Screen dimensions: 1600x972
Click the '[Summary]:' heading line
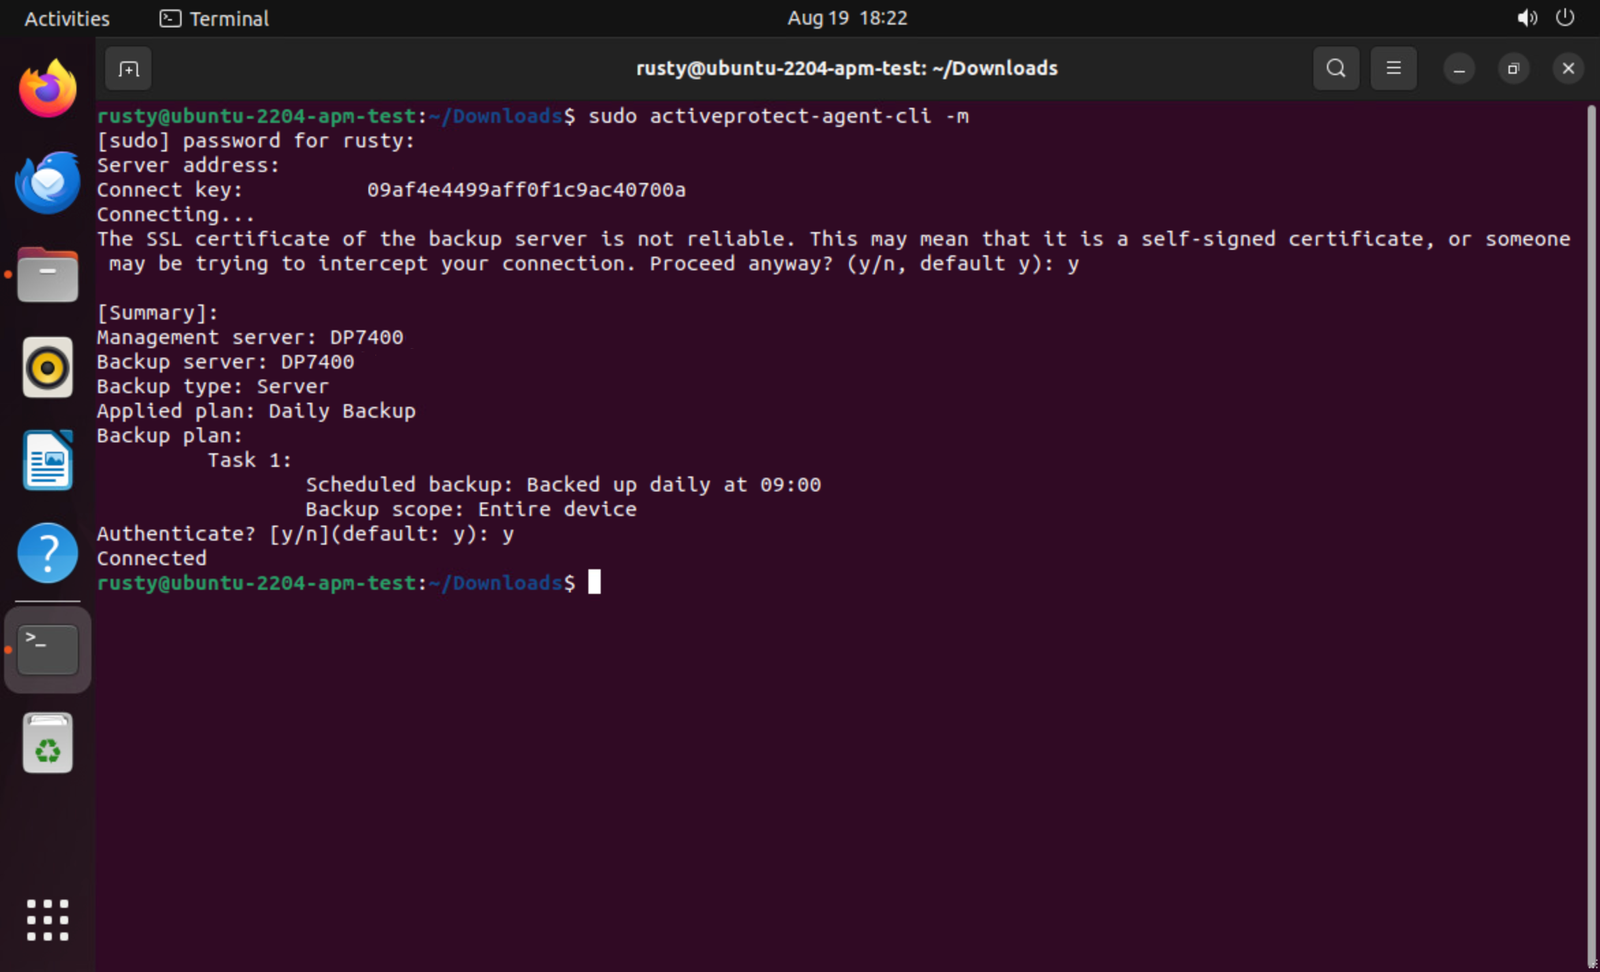click(x=157, y=313)
